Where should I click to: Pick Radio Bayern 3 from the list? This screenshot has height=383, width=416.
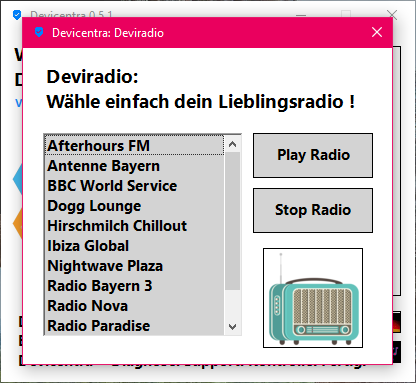pyautogui.click(x=134, y=286)
